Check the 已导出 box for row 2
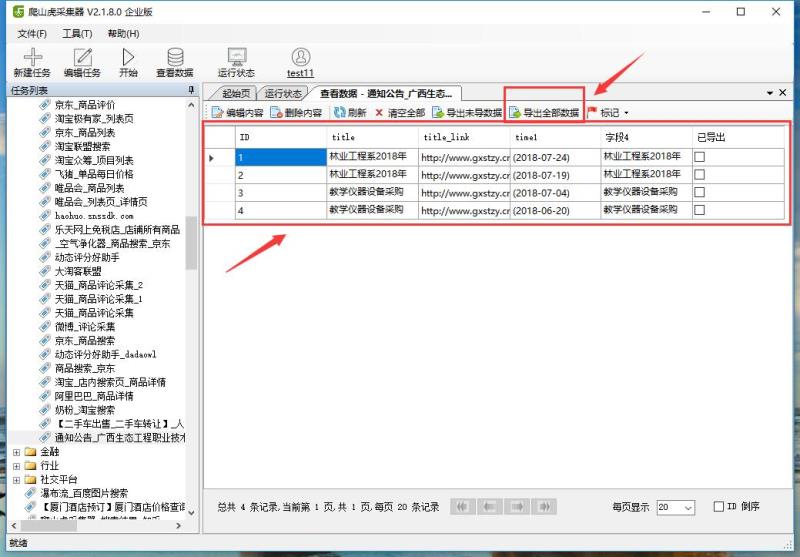Image resolution: width=800 pixels, height=557 pixels. [699, 175]
